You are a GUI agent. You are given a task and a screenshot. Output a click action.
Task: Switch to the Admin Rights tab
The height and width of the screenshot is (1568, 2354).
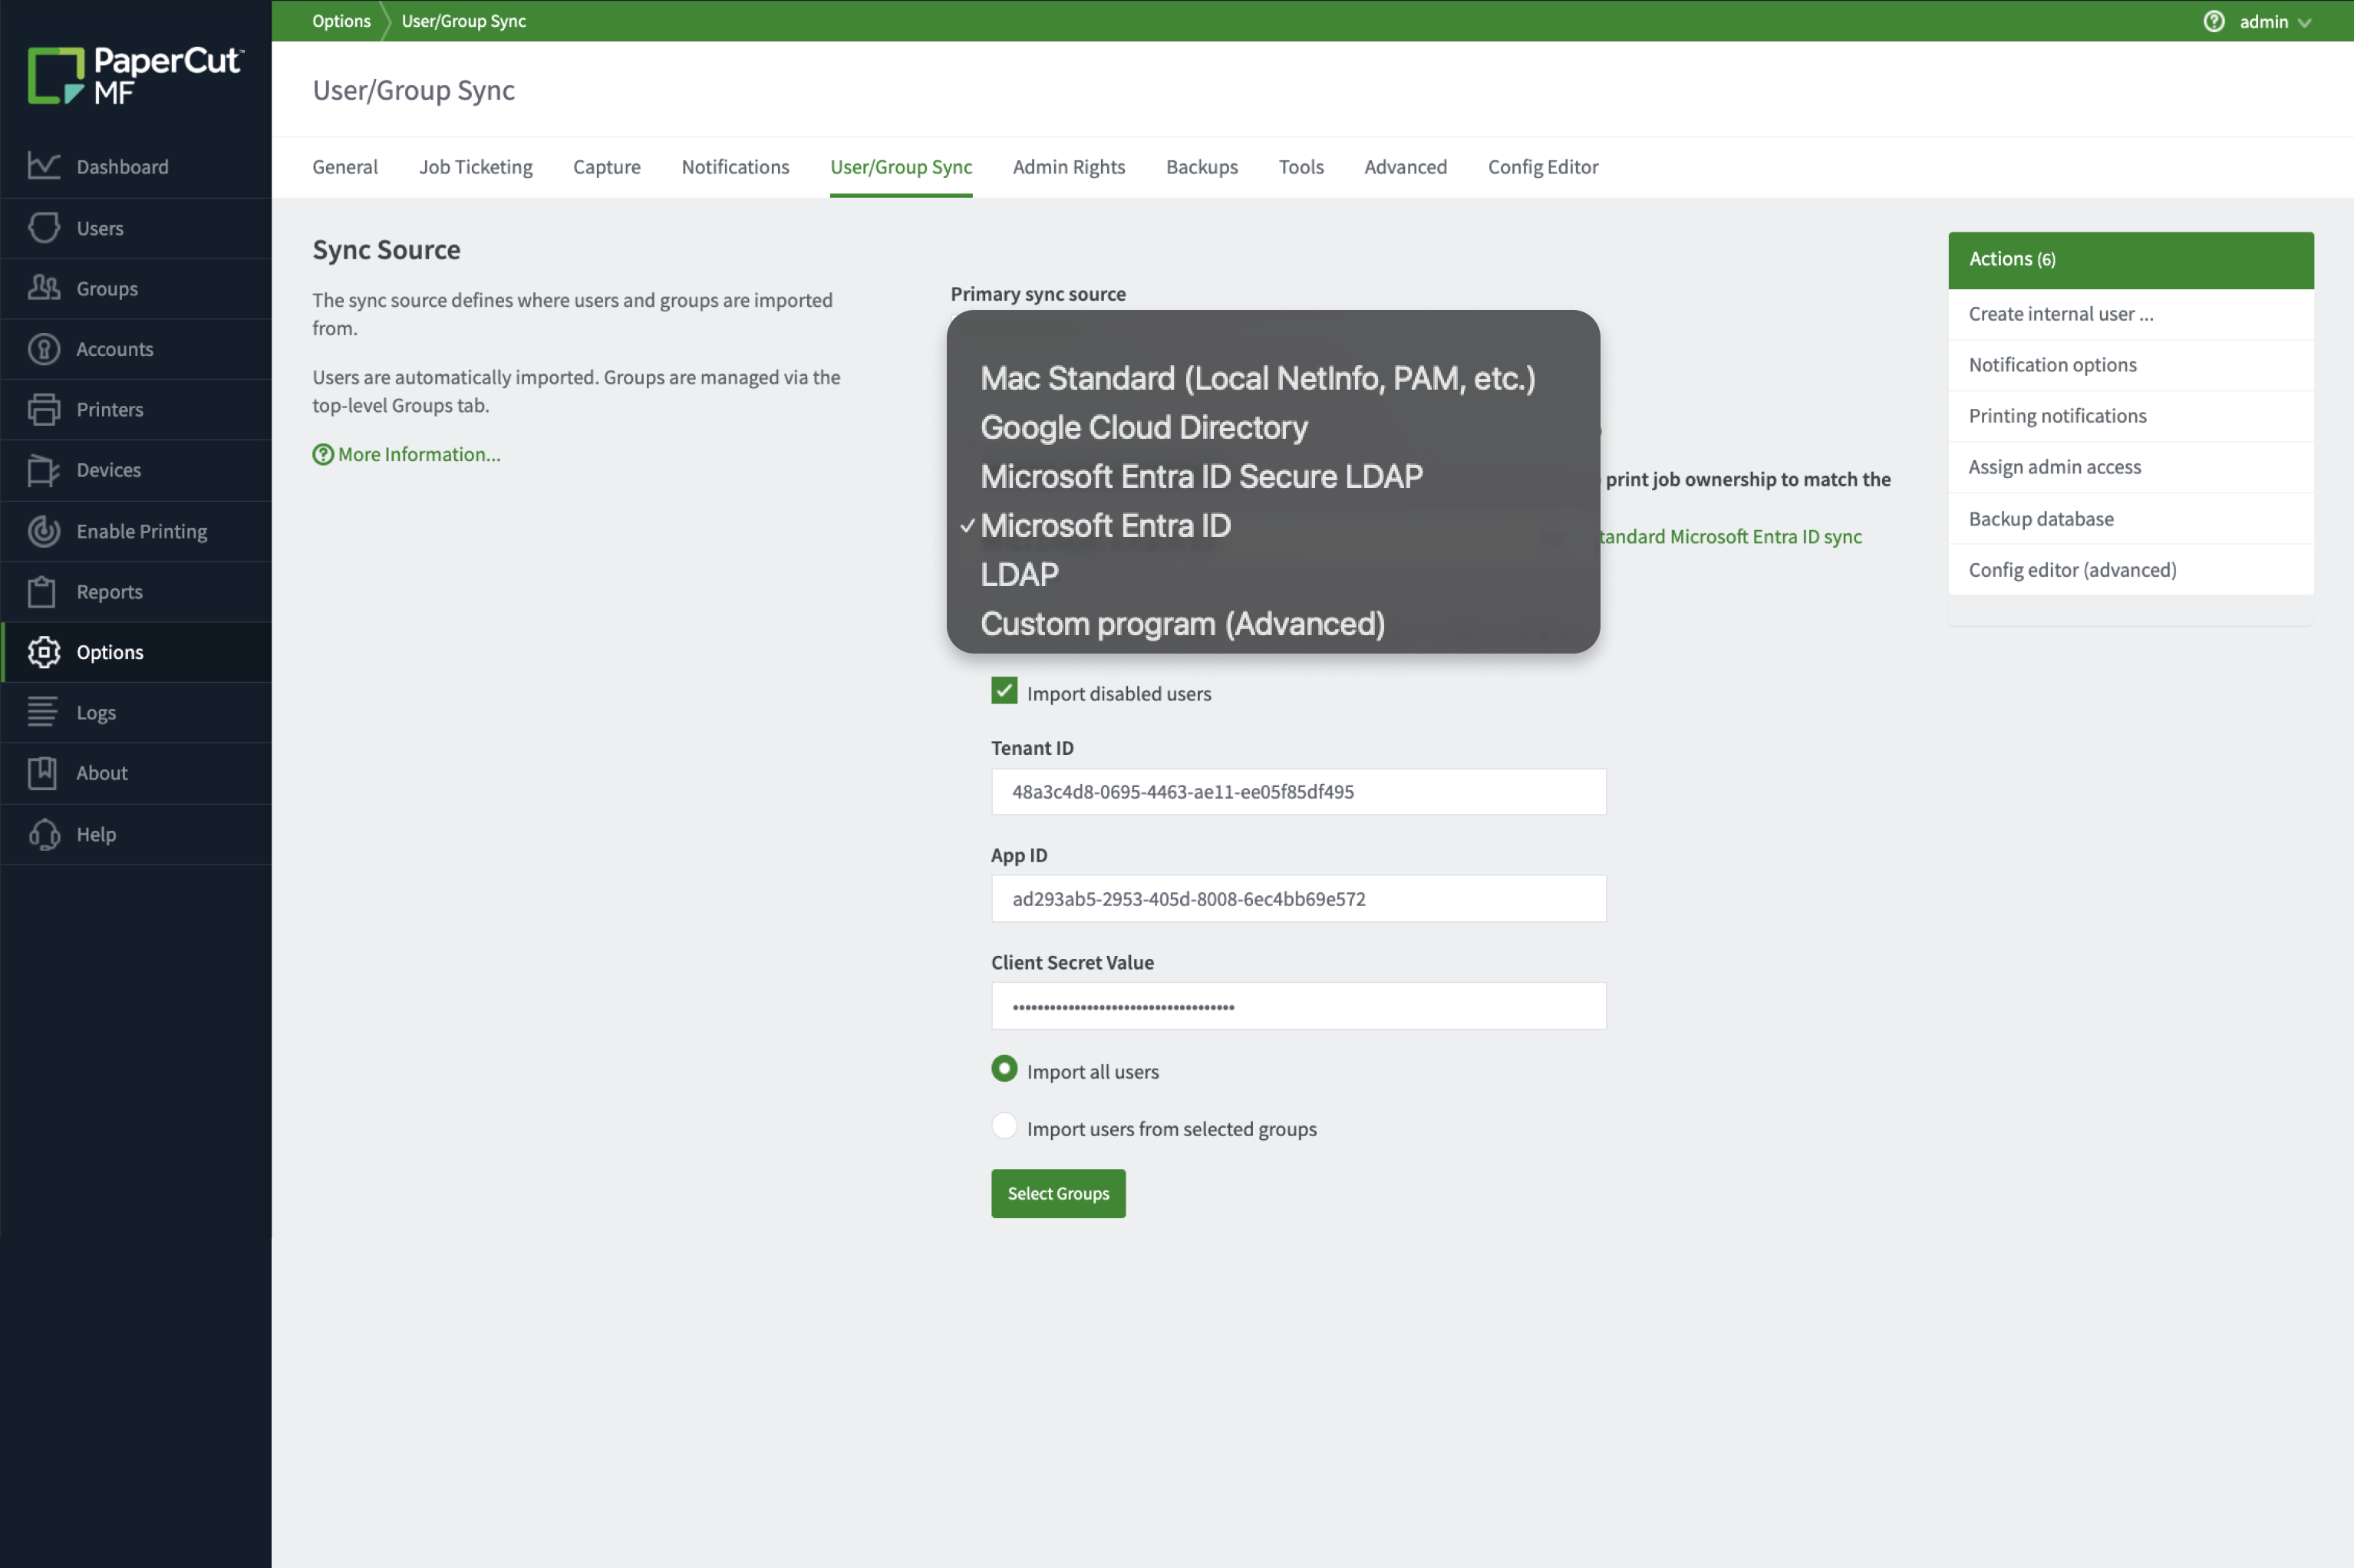pyautogui.click(x=1068, y=167)
